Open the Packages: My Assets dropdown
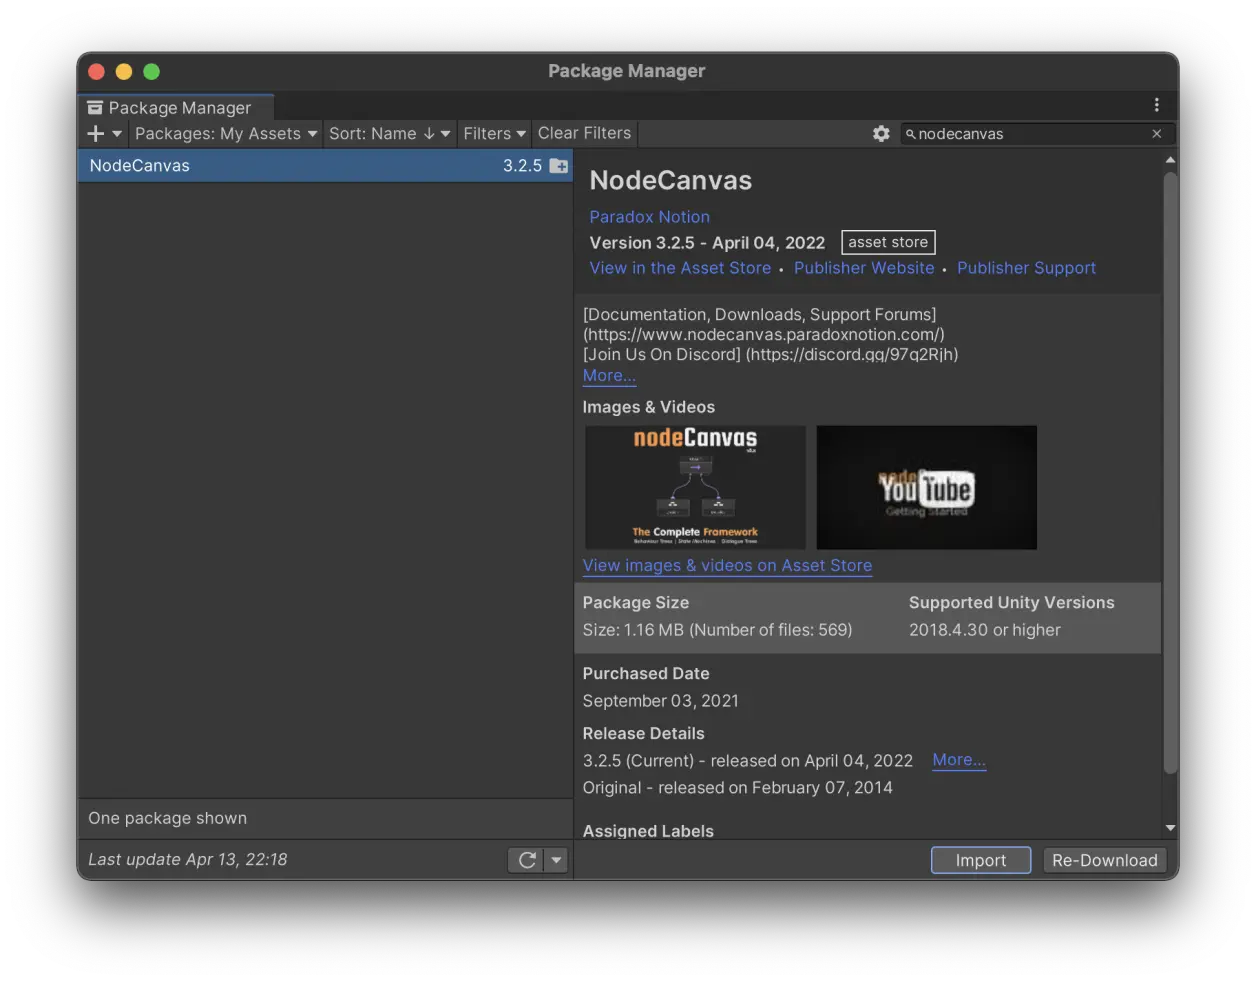1256x982 pixels. pos(226,133)
